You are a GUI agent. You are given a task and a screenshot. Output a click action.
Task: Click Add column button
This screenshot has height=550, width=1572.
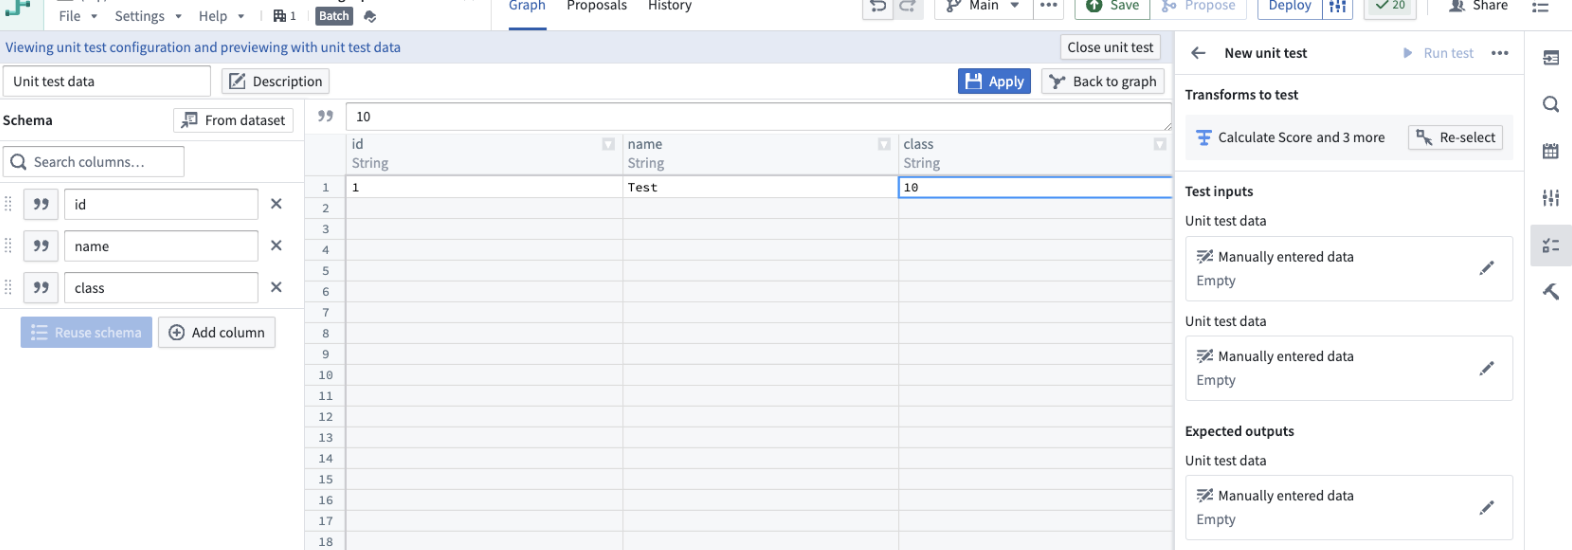217,333
